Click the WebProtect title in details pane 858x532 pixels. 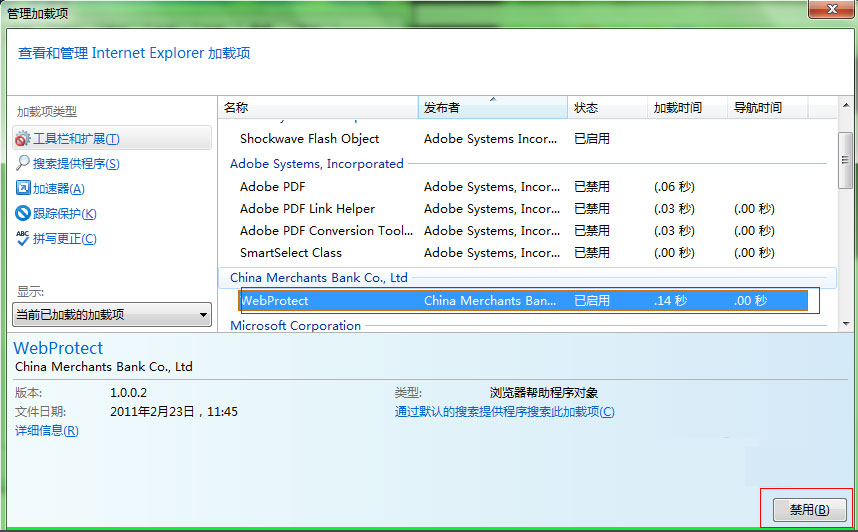click(58, 348)
